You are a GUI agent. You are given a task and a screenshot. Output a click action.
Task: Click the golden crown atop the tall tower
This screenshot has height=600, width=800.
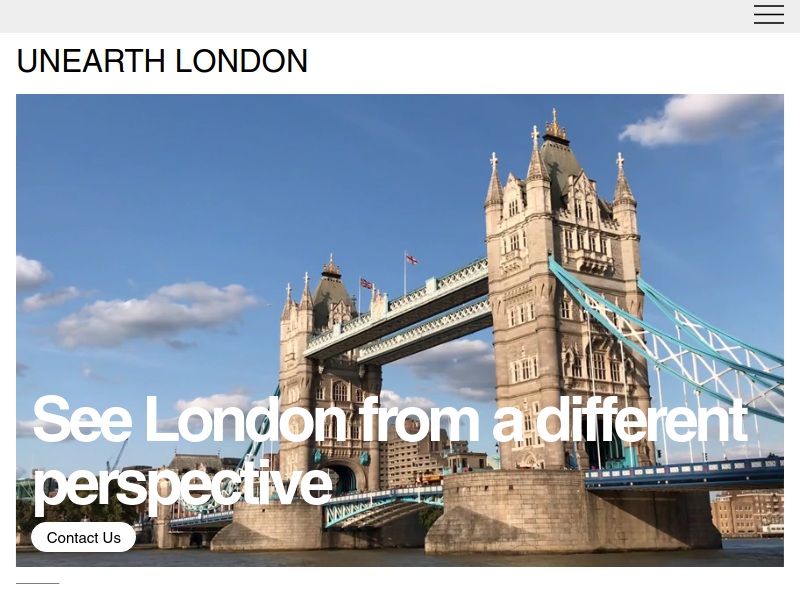coord(555,126)
